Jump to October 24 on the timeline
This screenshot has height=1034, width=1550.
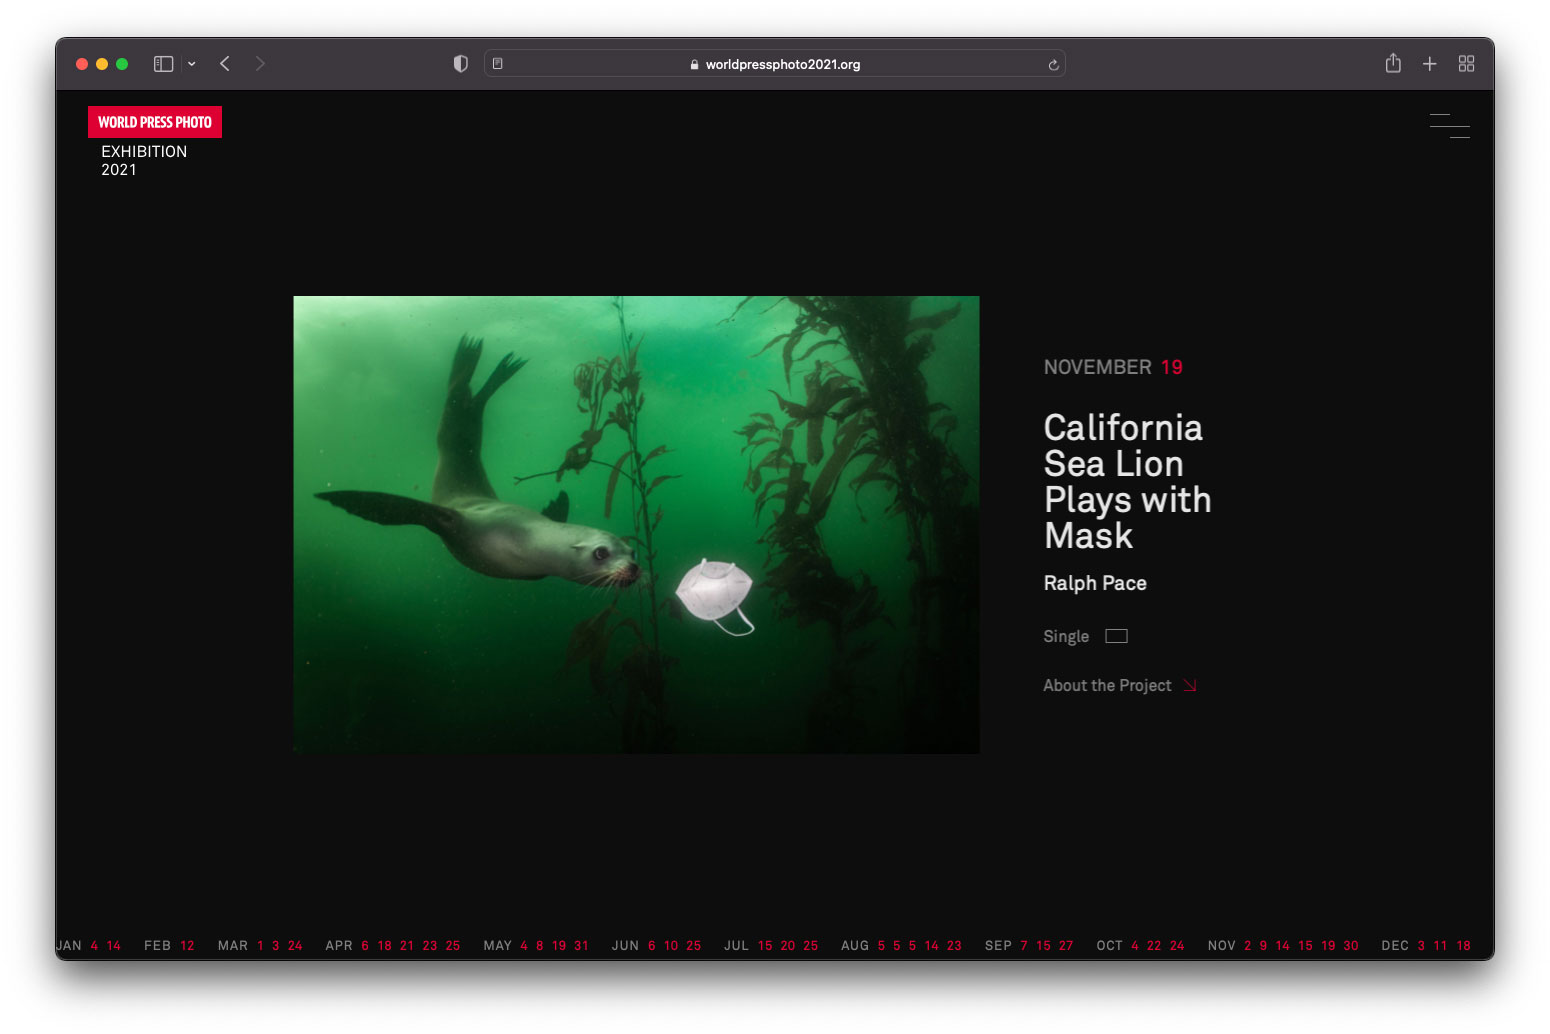coord(1178,945)
